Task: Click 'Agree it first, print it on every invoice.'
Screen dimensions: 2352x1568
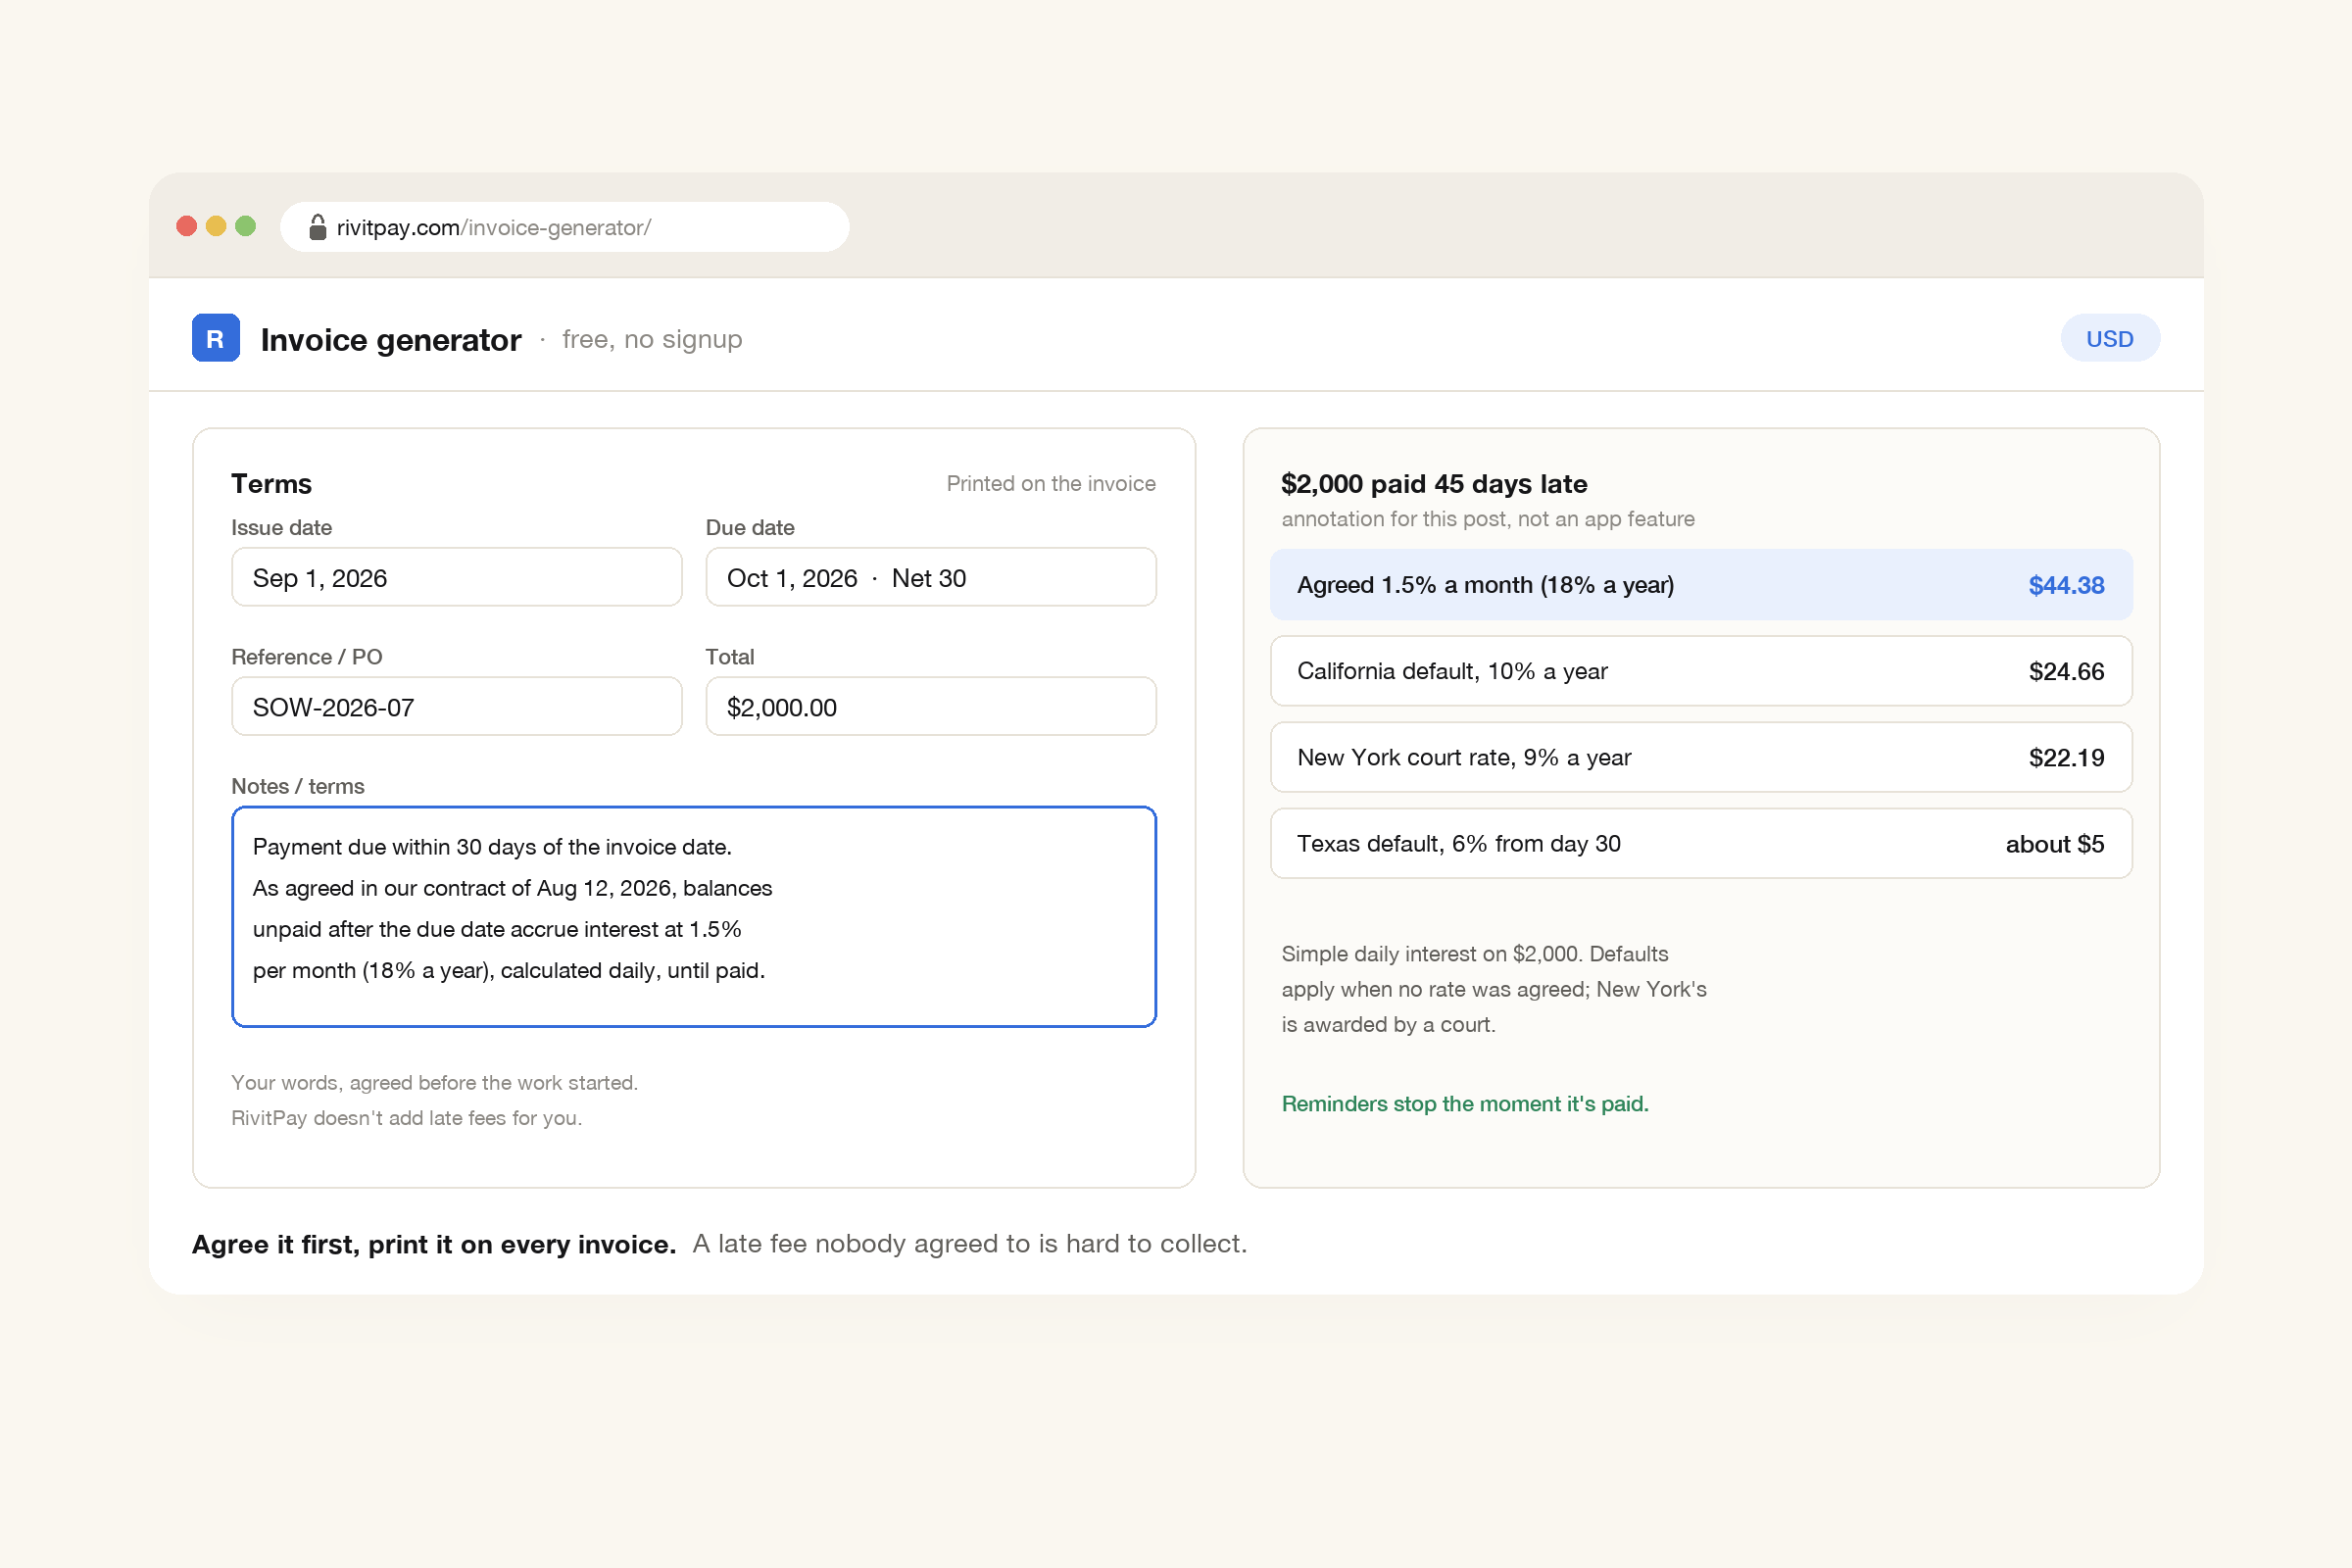Action: tap(434, 1244)
